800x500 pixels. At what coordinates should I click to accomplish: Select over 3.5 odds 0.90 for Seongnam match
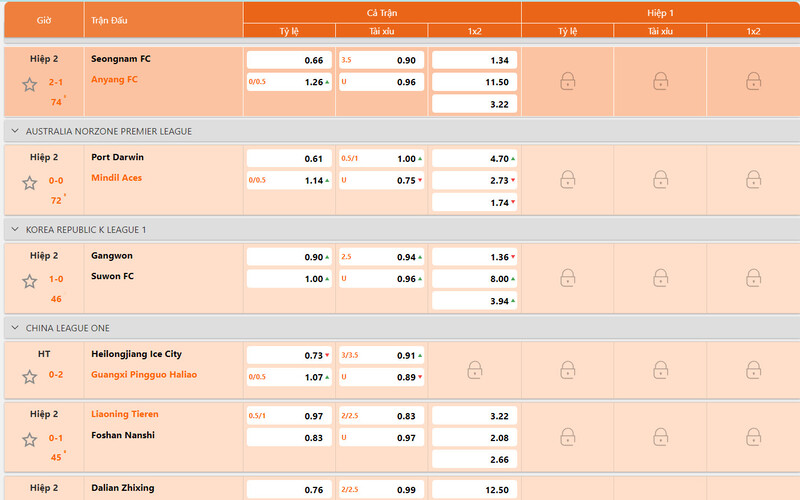pyautogui.click(x=382, y=60)
